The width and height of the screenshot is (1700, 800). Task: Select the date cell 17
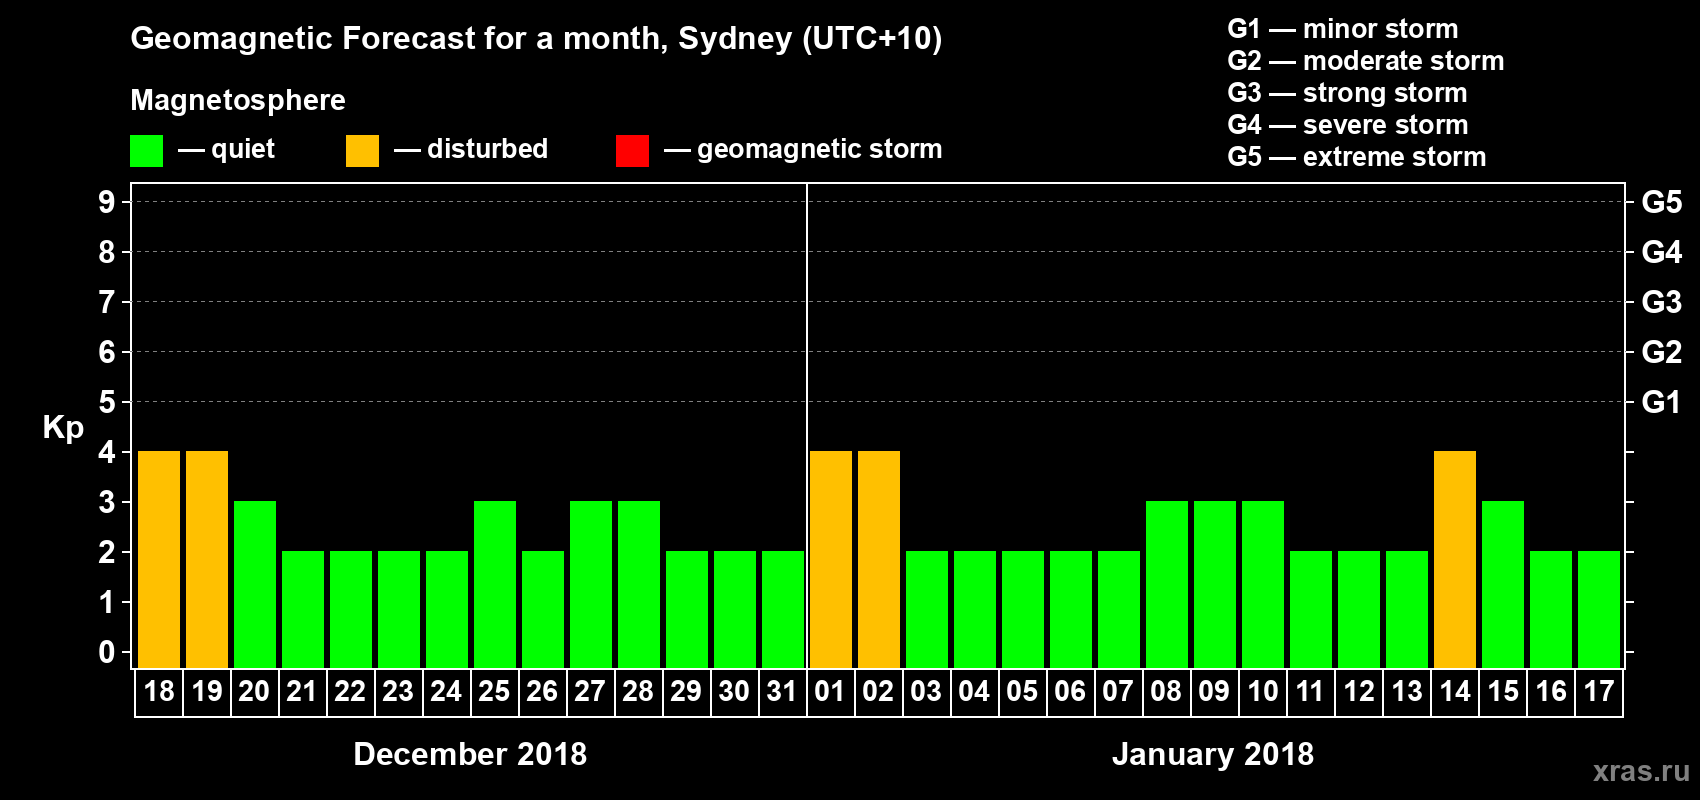point(1599,692)
